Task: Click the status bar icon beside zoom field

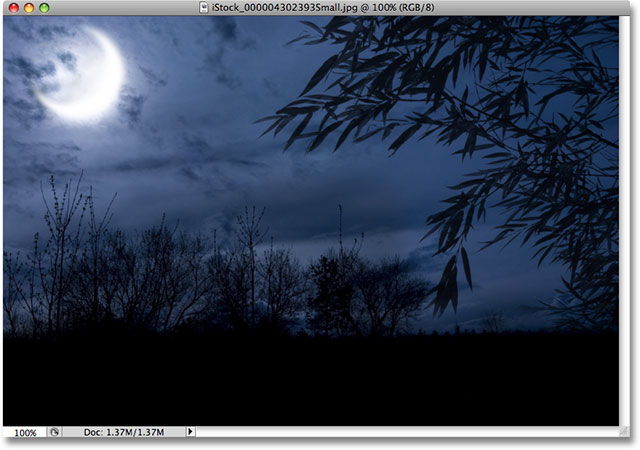Action: pos(55,432)
